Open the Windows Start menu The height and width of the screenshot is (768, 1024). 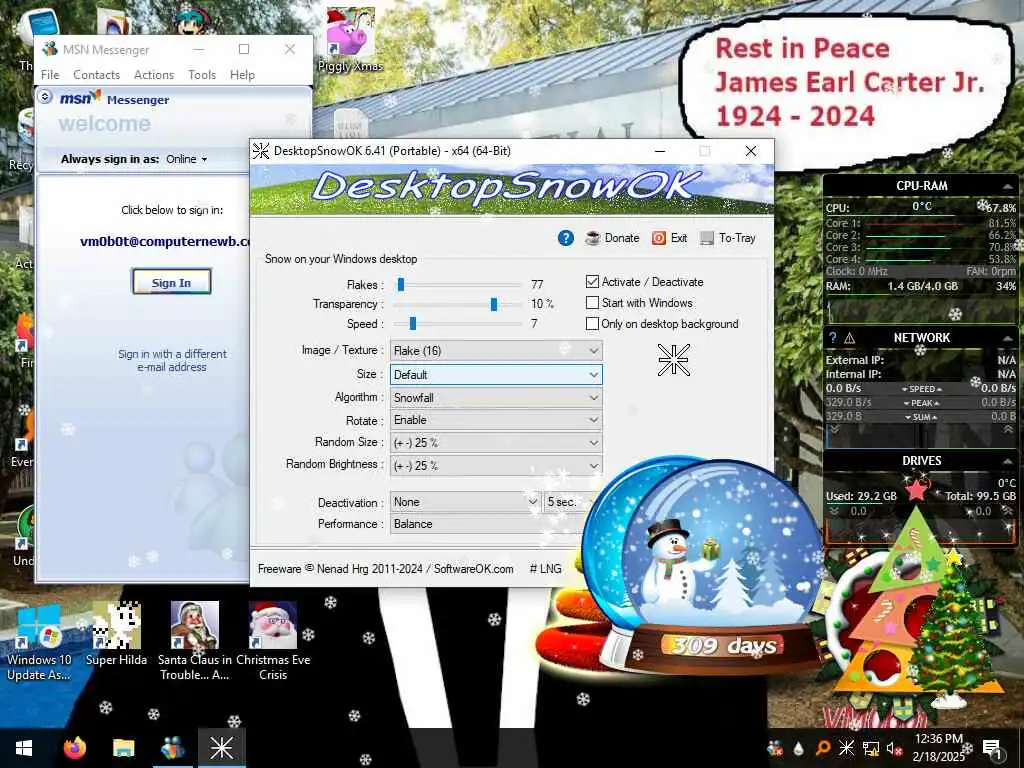(x=24, y=748)
